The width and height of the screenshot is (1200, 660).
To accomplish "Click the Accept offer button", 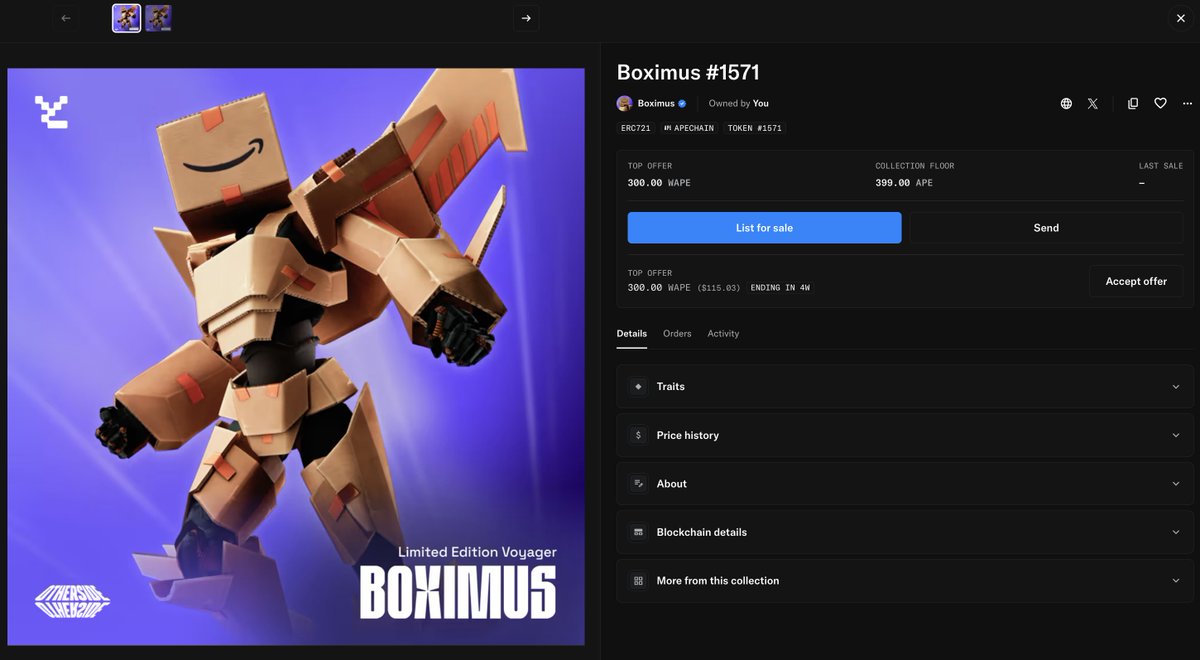I will pyautogui.click(x=1136, y=281).
